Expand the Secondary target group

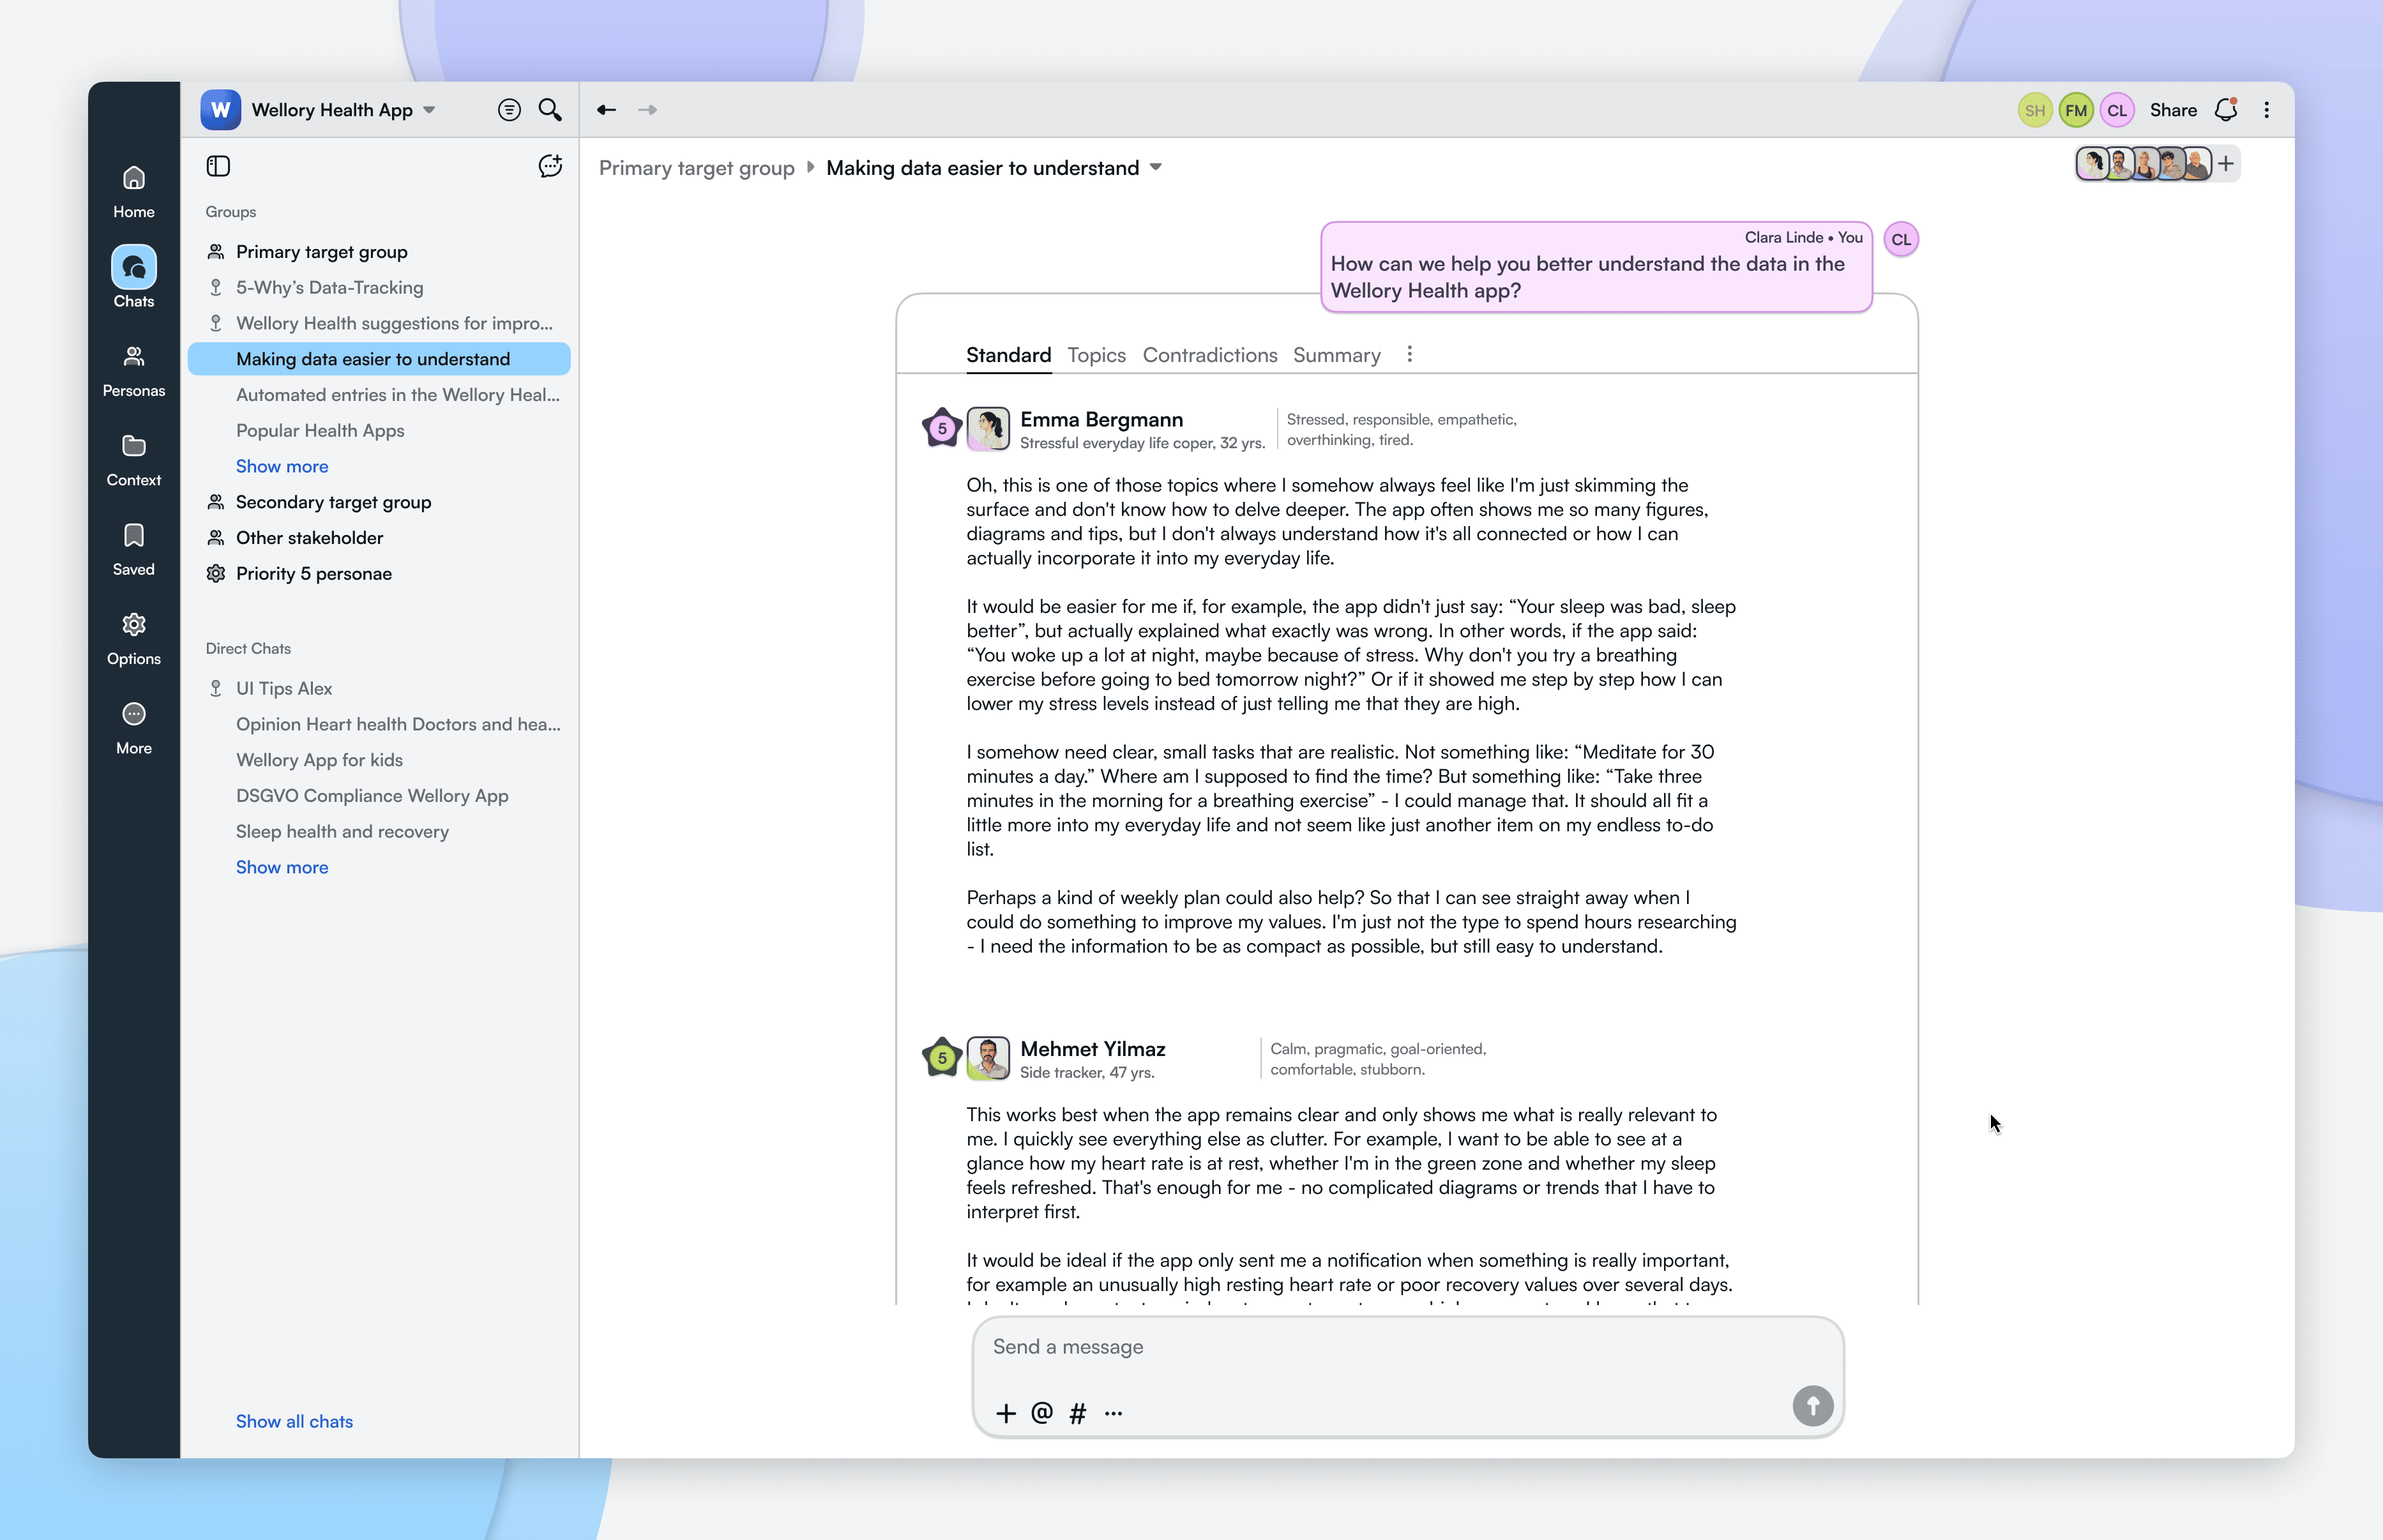click(x=333, y=502)
